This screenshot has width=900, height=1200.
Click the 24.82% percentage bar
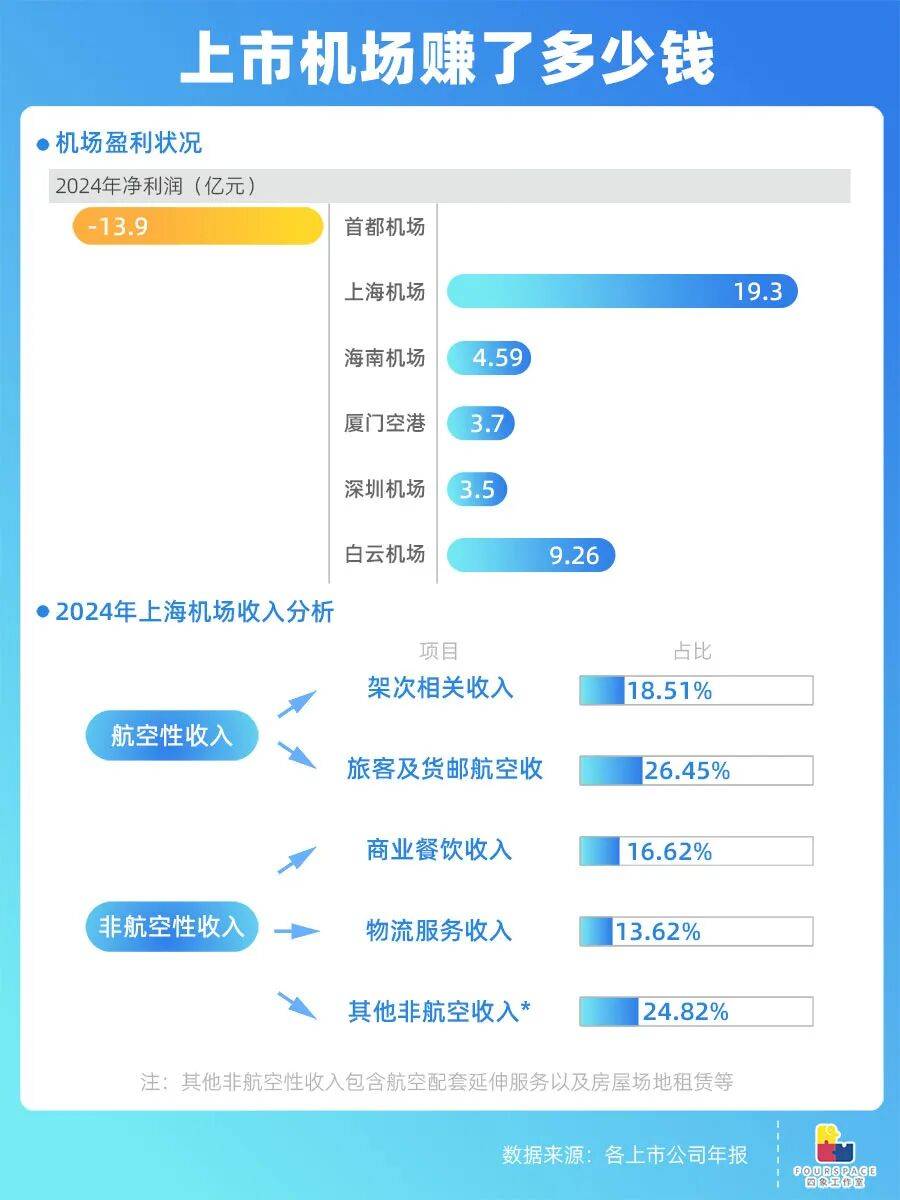click(x=696, y=1011)
